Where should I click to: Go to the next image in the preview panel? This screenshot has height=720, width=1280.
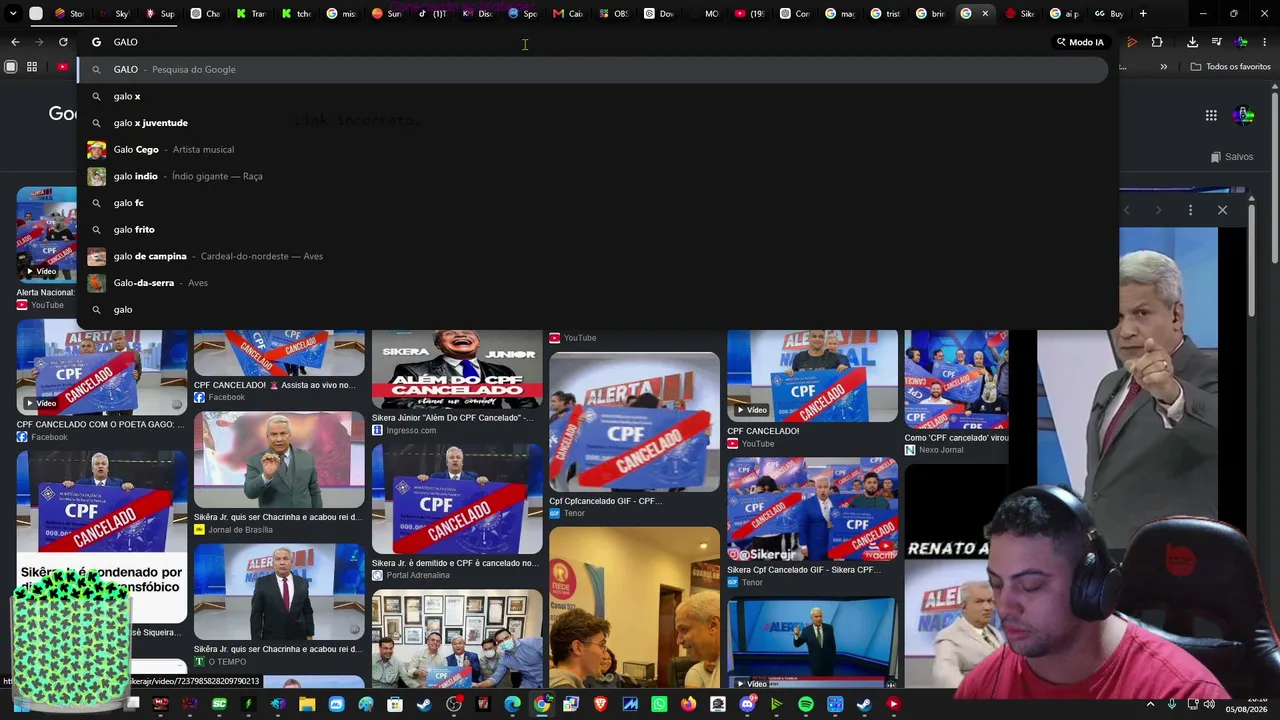(x=1158, y=210)
